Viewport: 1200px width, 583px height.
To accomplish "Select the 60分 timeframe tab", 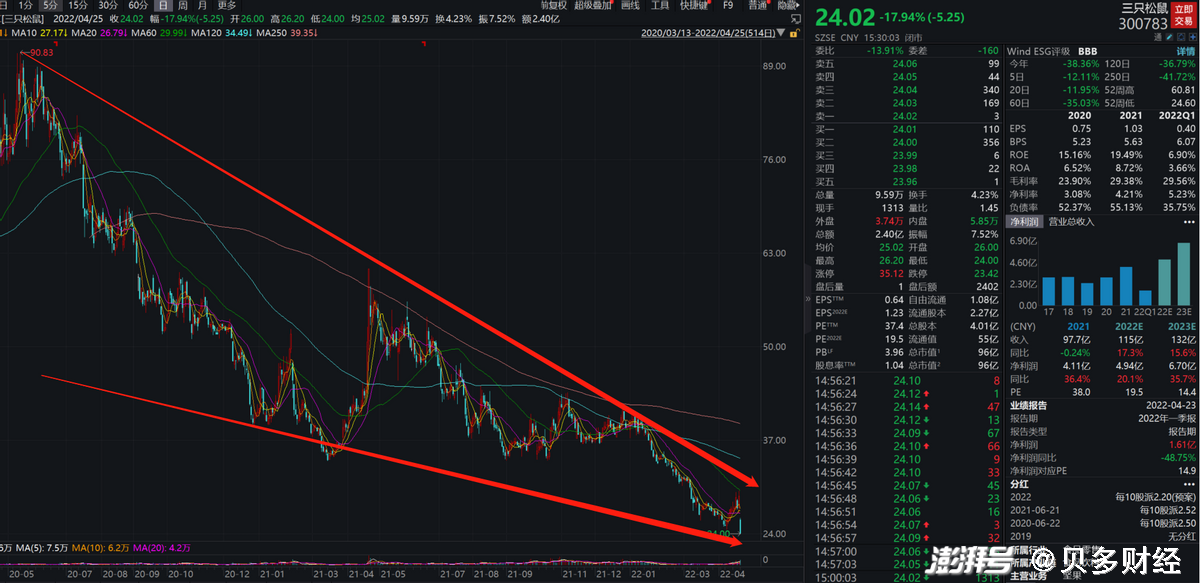I will click(138, 5).
